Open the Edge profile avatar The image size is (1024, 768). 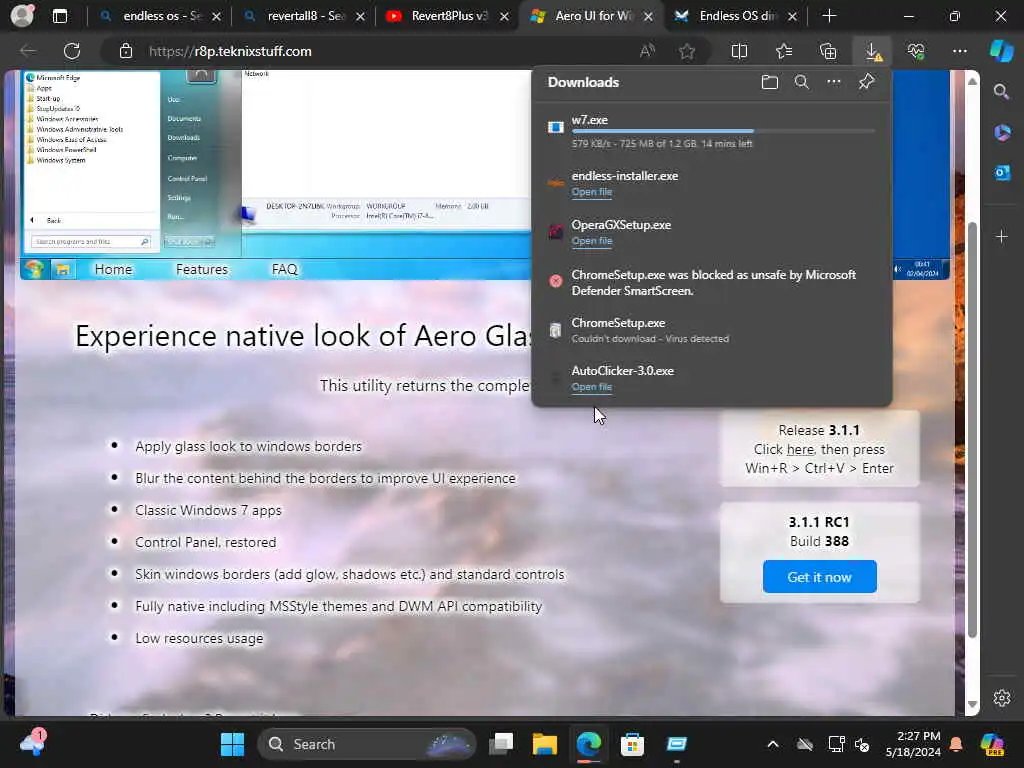point(22,16)
